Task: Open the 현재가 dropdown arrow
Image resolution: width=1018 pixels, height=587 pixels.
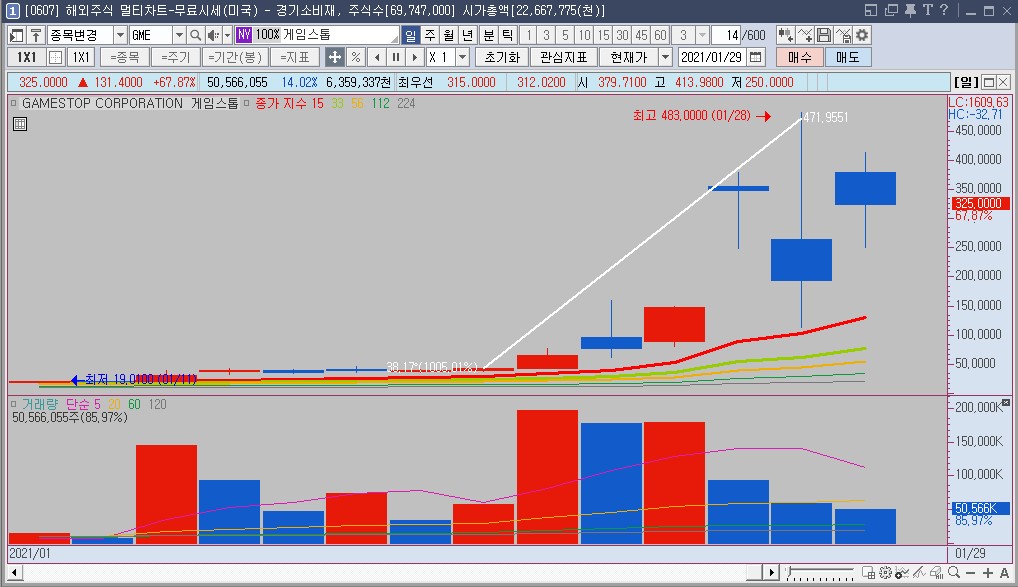Action: tap(665, 57)
